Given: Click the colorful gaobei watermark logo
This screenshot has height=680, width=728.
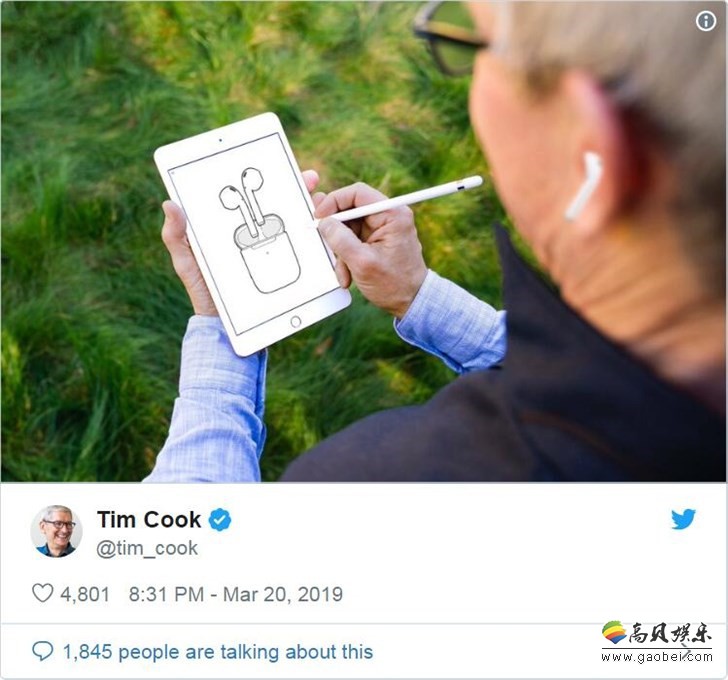Looking at the screenshot, I should (614, 632).
